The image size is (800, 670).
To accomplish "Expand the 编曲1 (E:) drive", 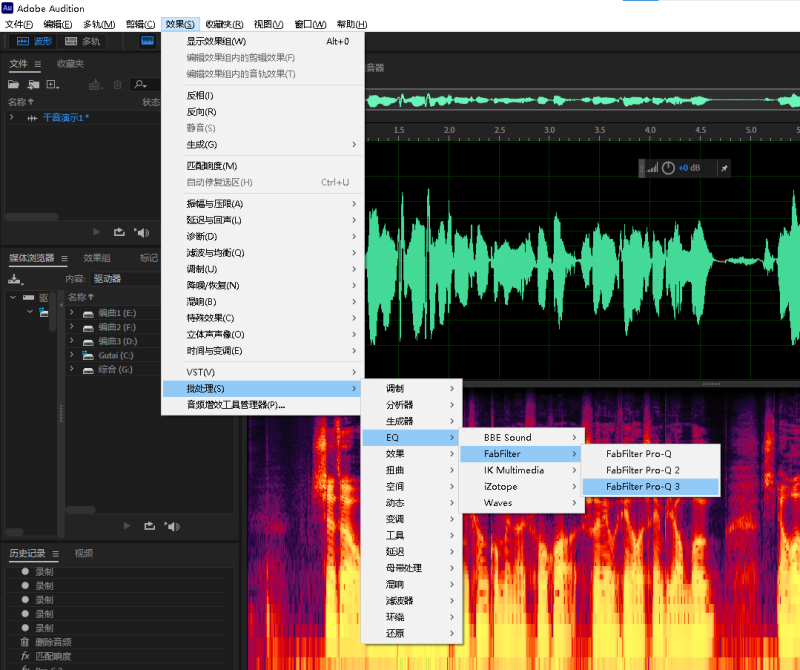I will [72, 313].
